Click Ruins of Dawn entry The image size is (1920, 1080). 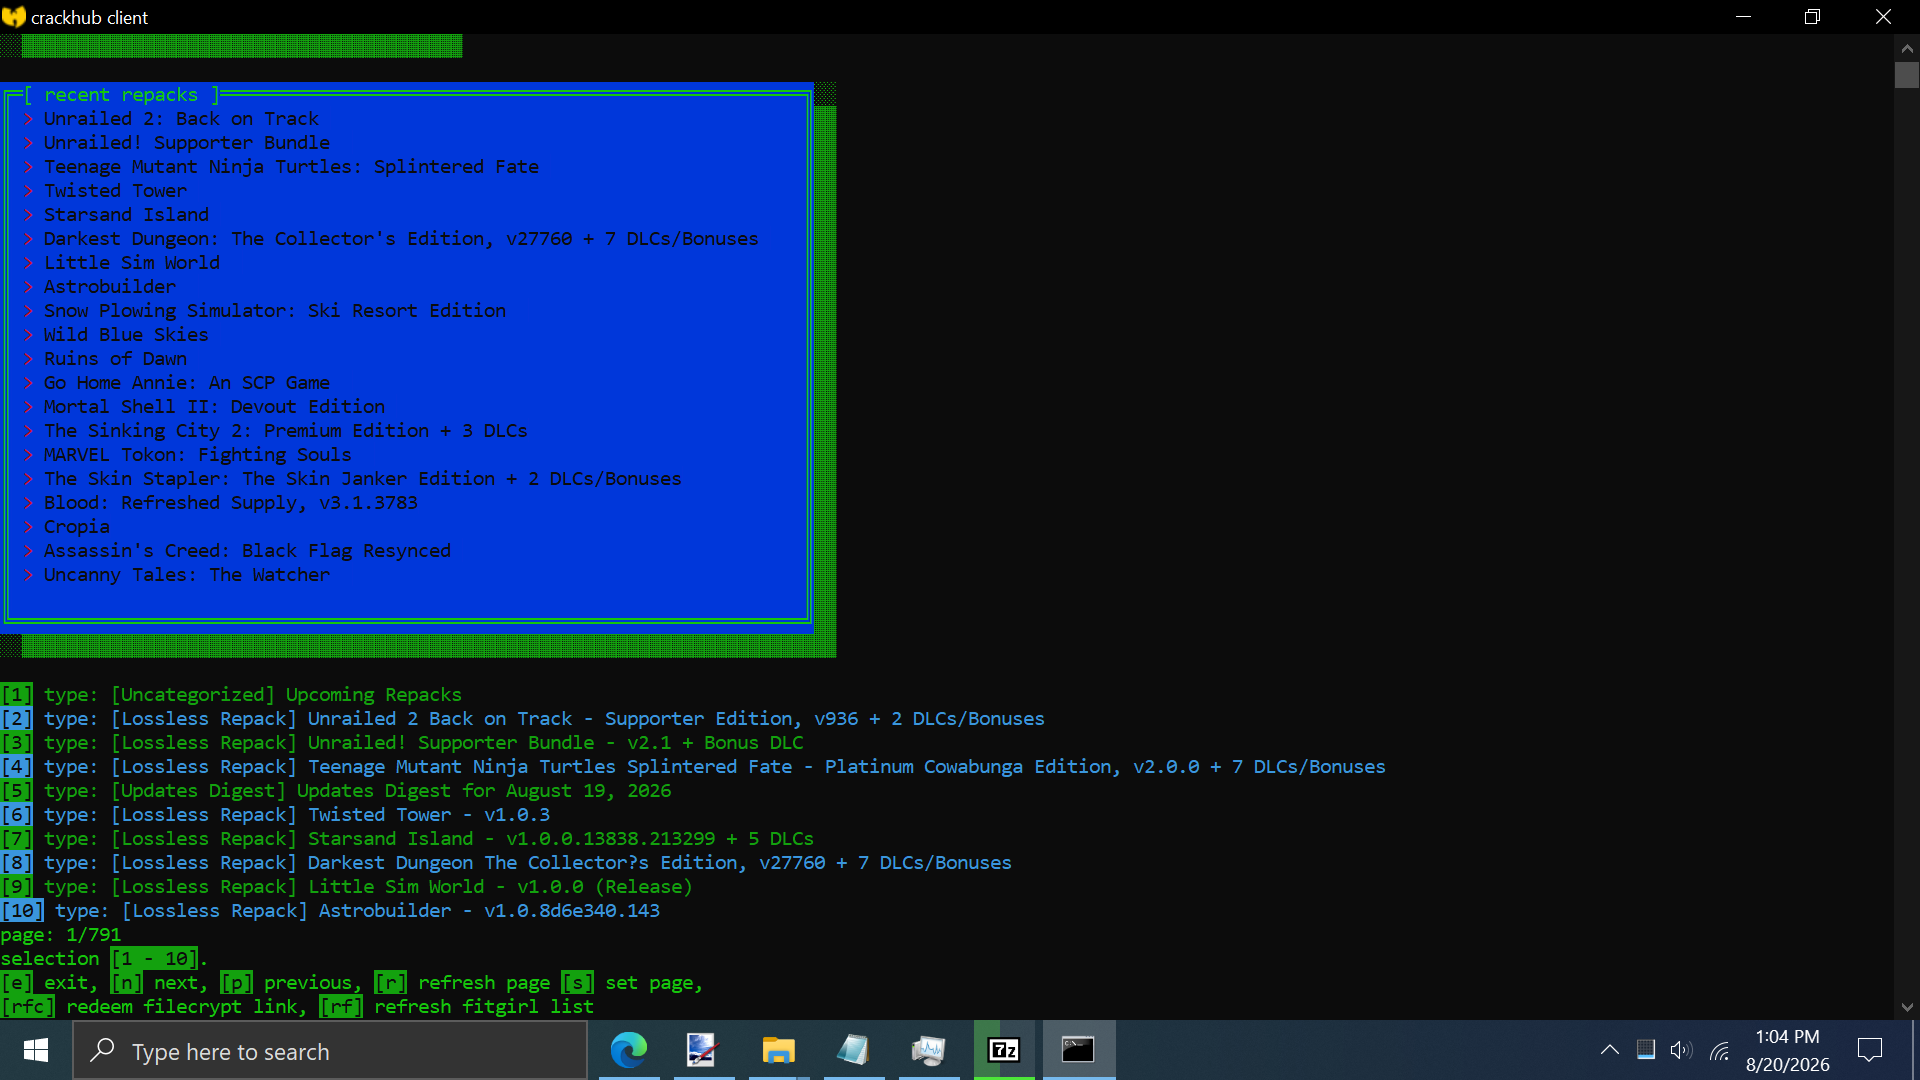pos(115,359)
